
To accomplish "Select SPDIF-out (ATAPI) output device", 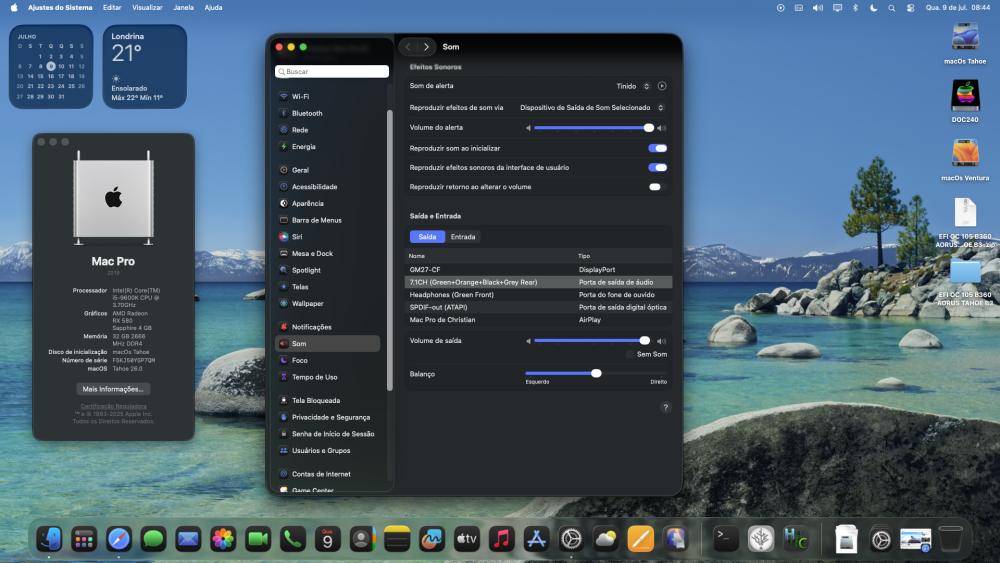I will click(x=538, y=307).
